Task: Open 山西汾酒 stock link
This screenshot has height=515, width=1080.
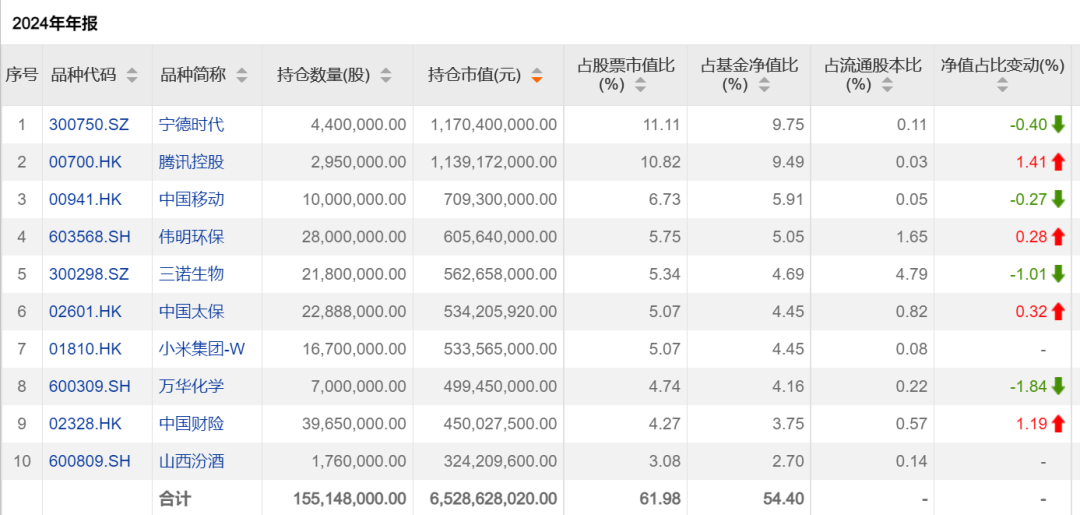Action: coord(191,461)
